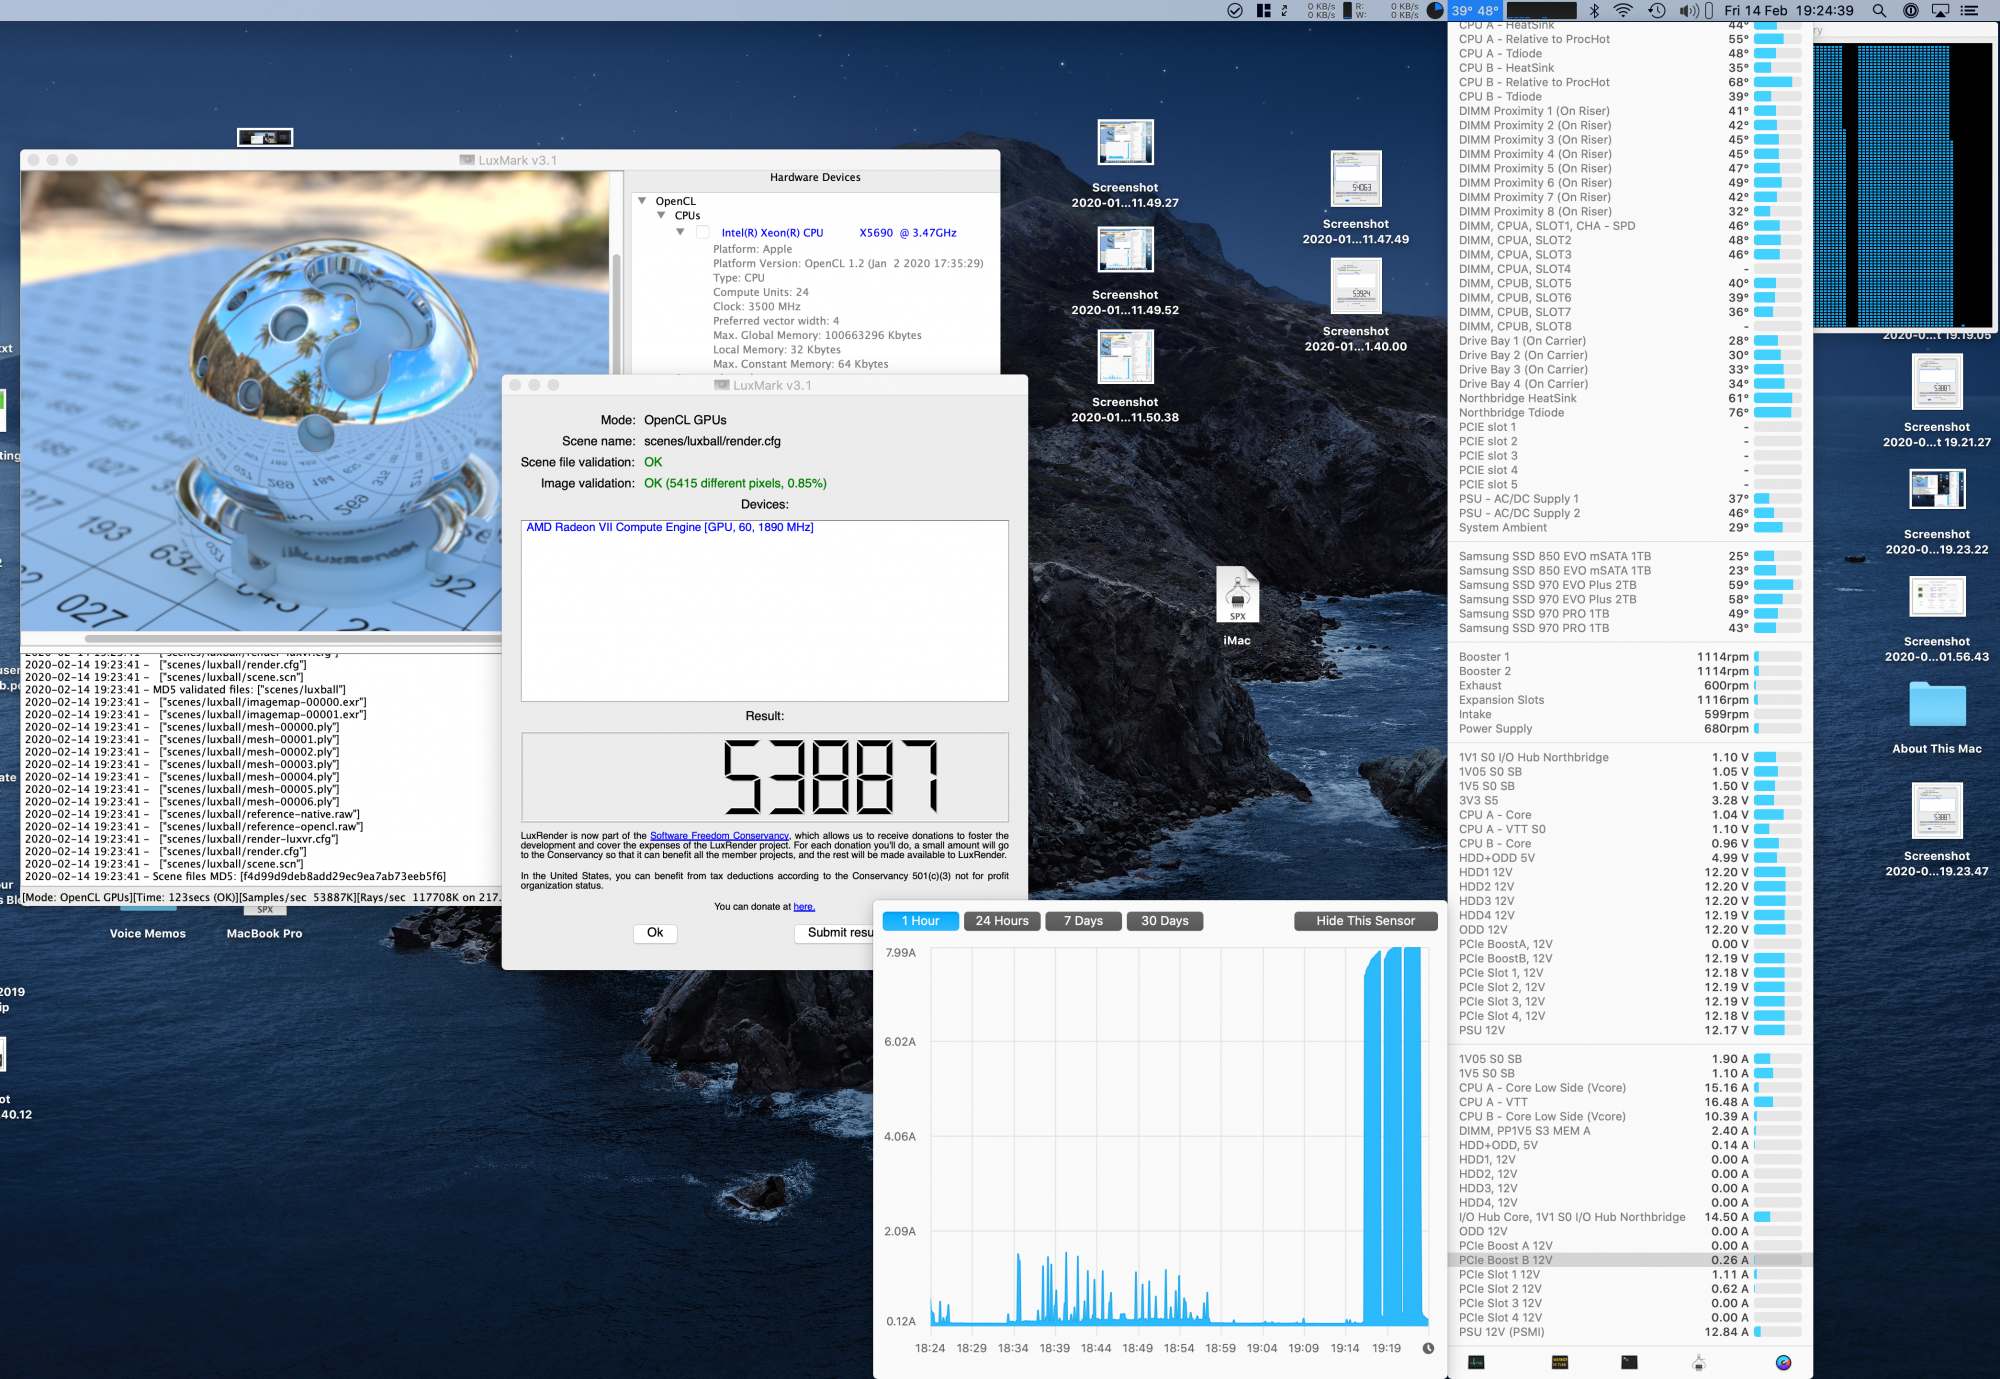Select Northbridge Tdiode temperature row
Screen dimensions: 2000x1379
[1630, 413]
